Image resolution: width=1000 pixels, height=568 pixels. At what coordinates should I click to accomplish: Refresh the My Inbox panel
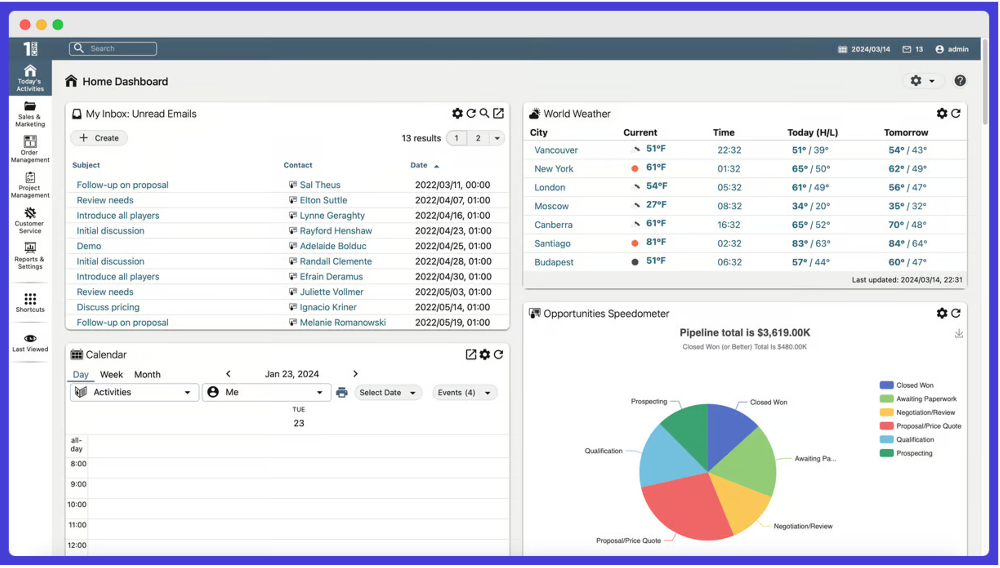point(471,113)
